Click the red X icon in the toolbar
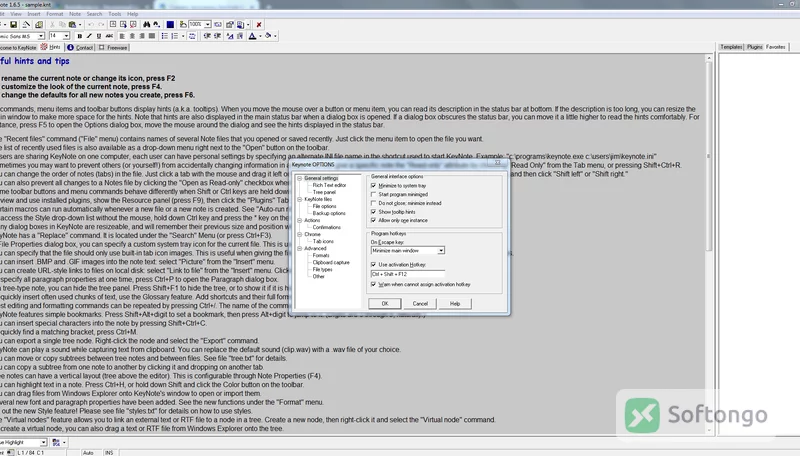Screen dimensions: 800x456 tap(259, 24)
